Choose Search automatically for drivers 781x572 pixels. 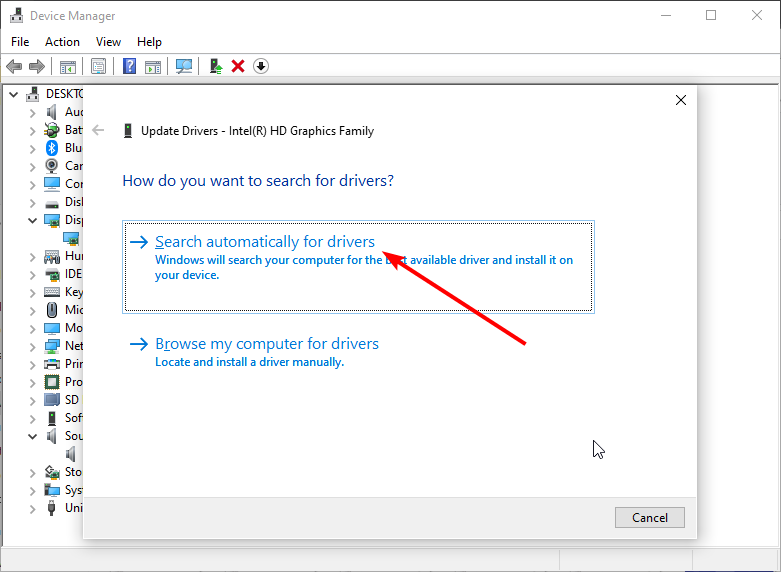click(x=358, y=267)
